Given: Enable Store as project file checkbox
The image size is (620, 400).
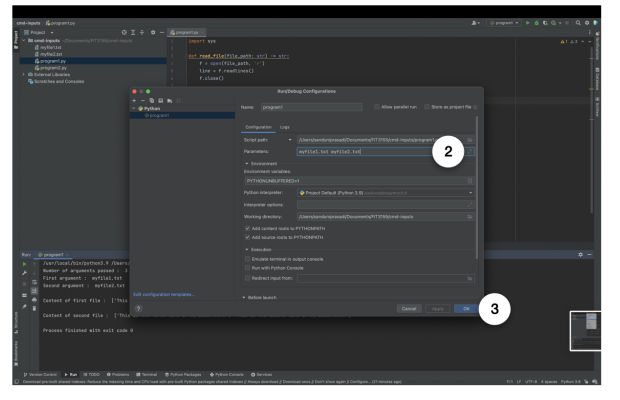Looking at the screenshot, I should (x=427, y=107).
